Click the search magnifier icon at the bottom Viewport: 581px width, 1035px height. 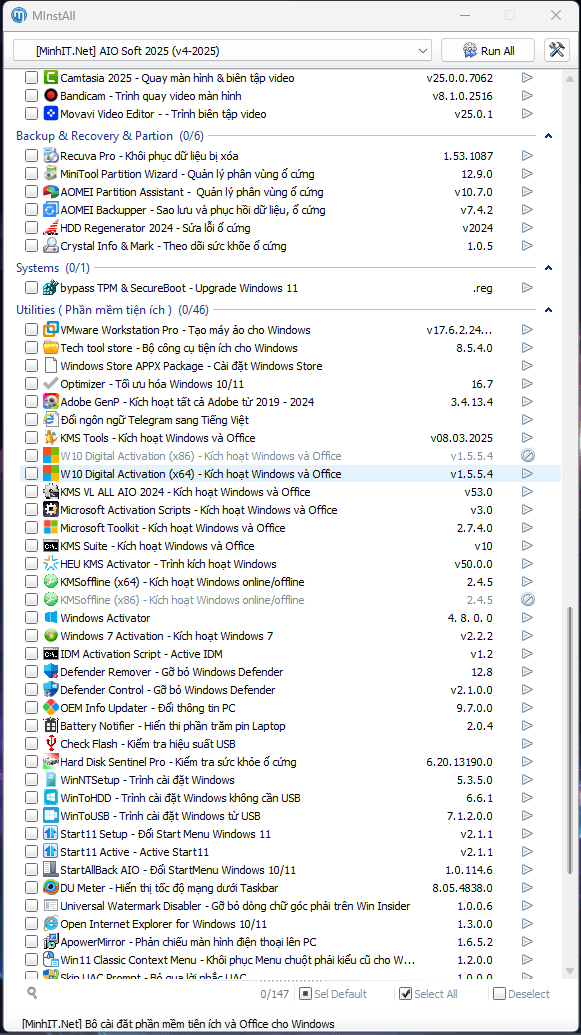tap(32, 993)
